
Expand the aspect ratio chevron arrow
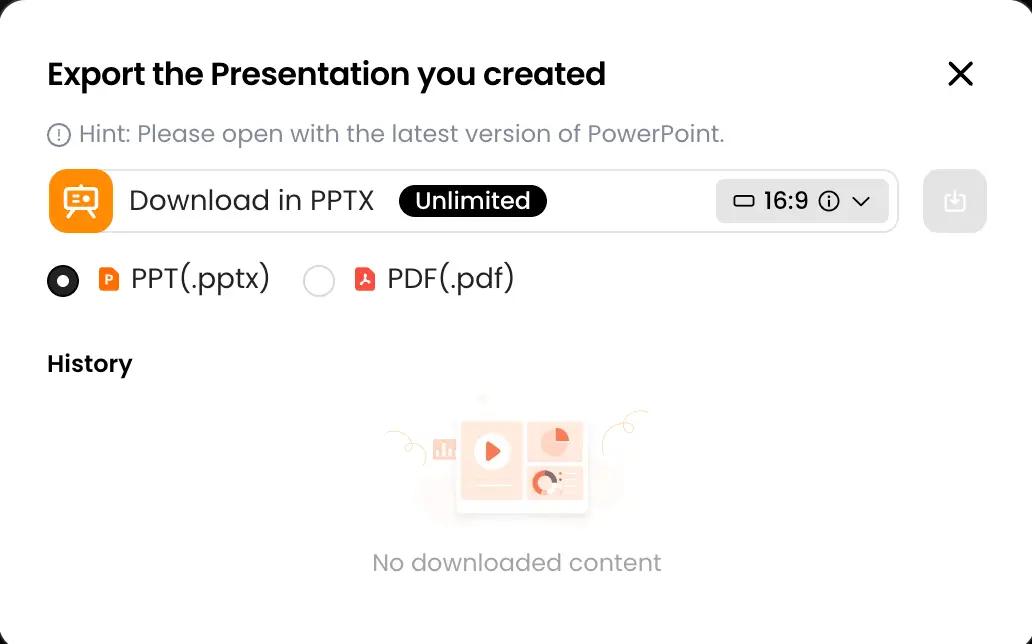pyautogui.click(x=860, y=201)
